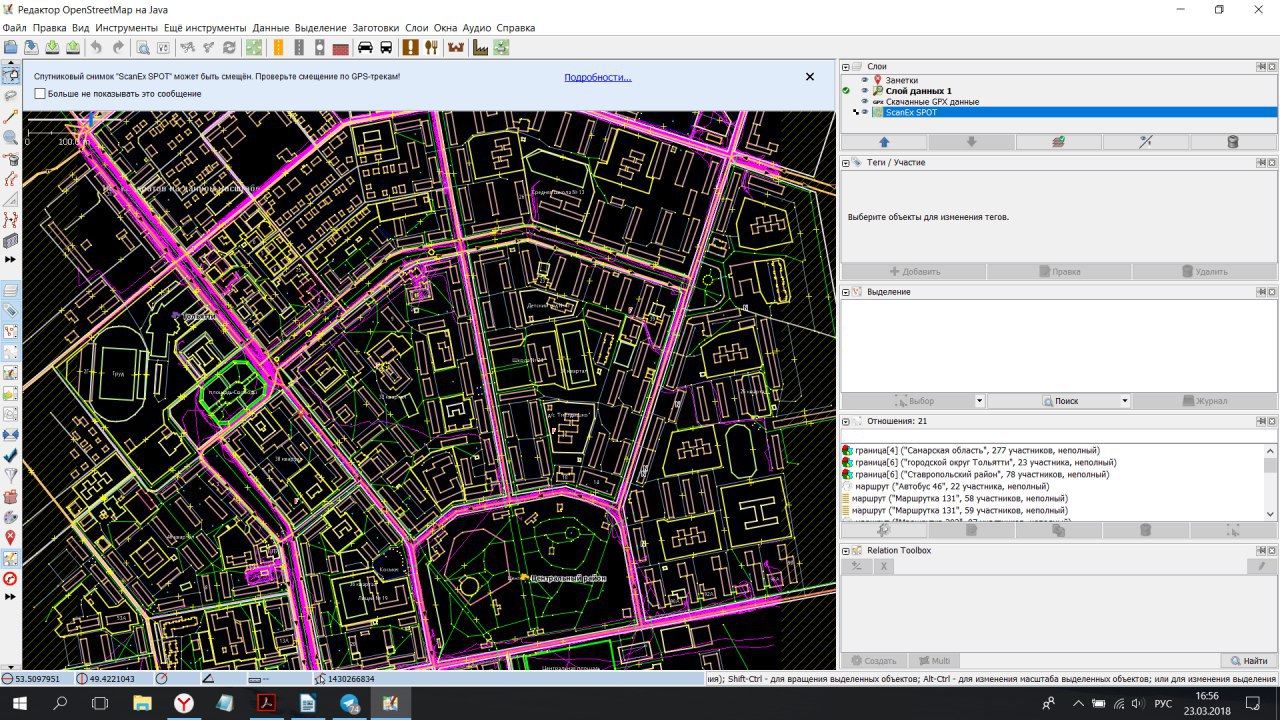Toggle visibility eye of Слой данных 1
1280x720 pixels.
pos(865,91)
